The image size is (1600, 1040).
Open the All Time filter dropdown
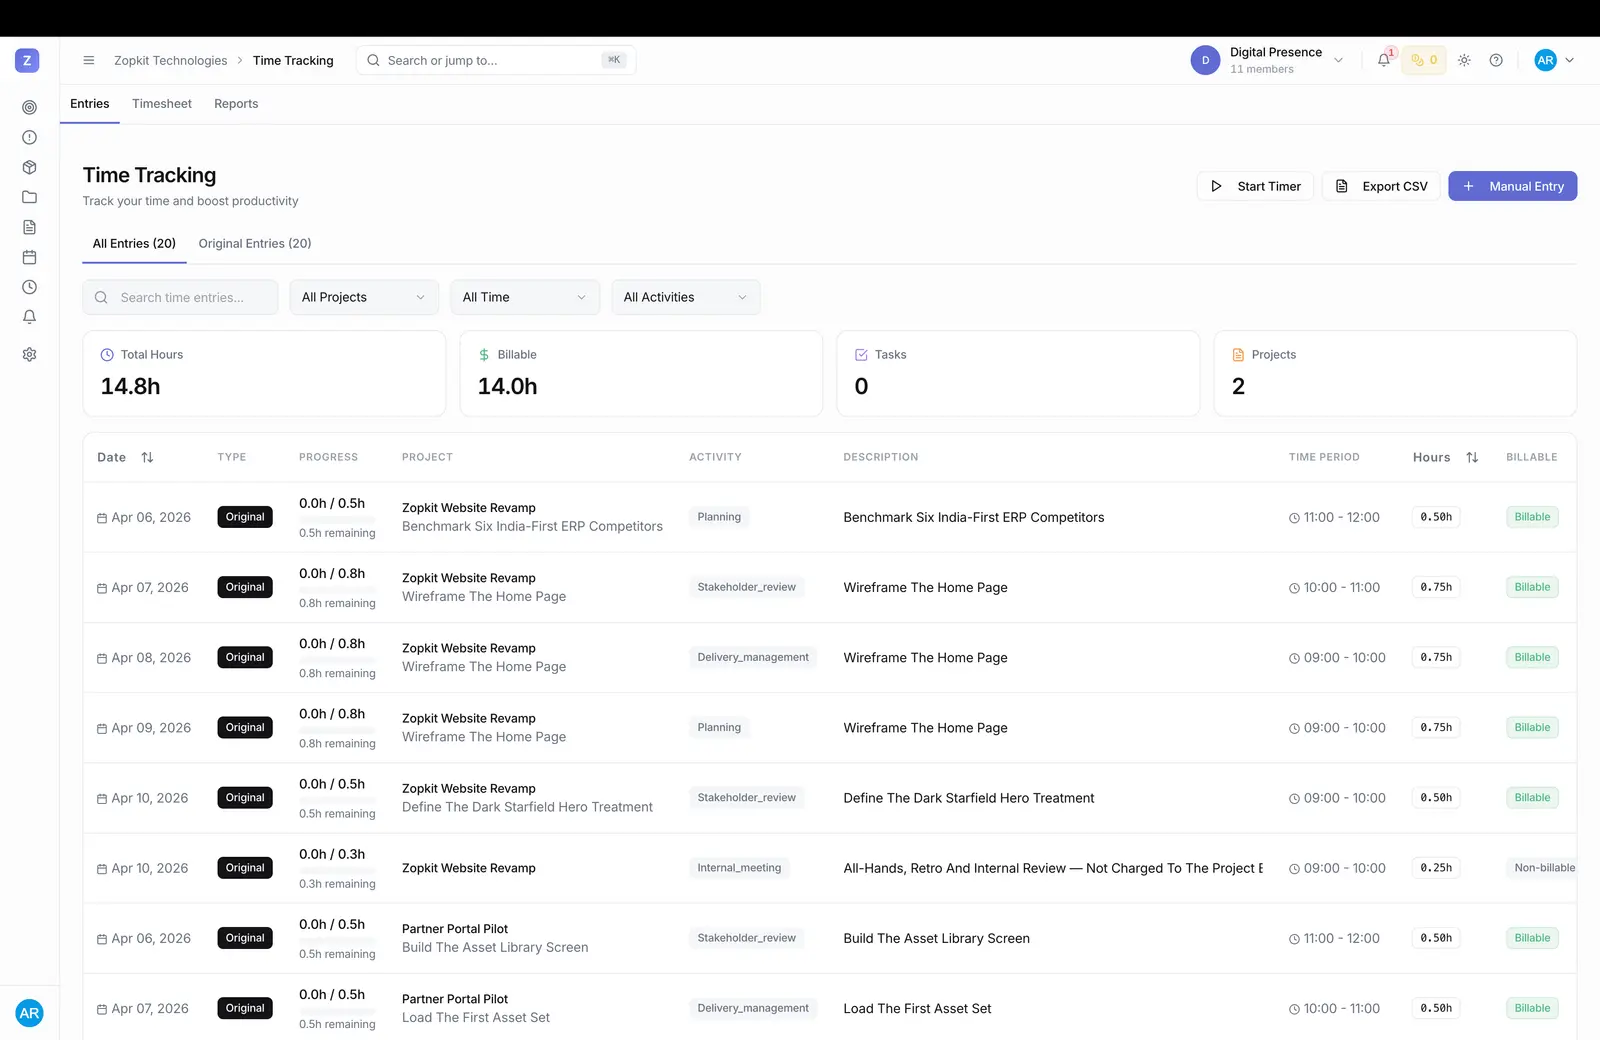pos(525,297)
